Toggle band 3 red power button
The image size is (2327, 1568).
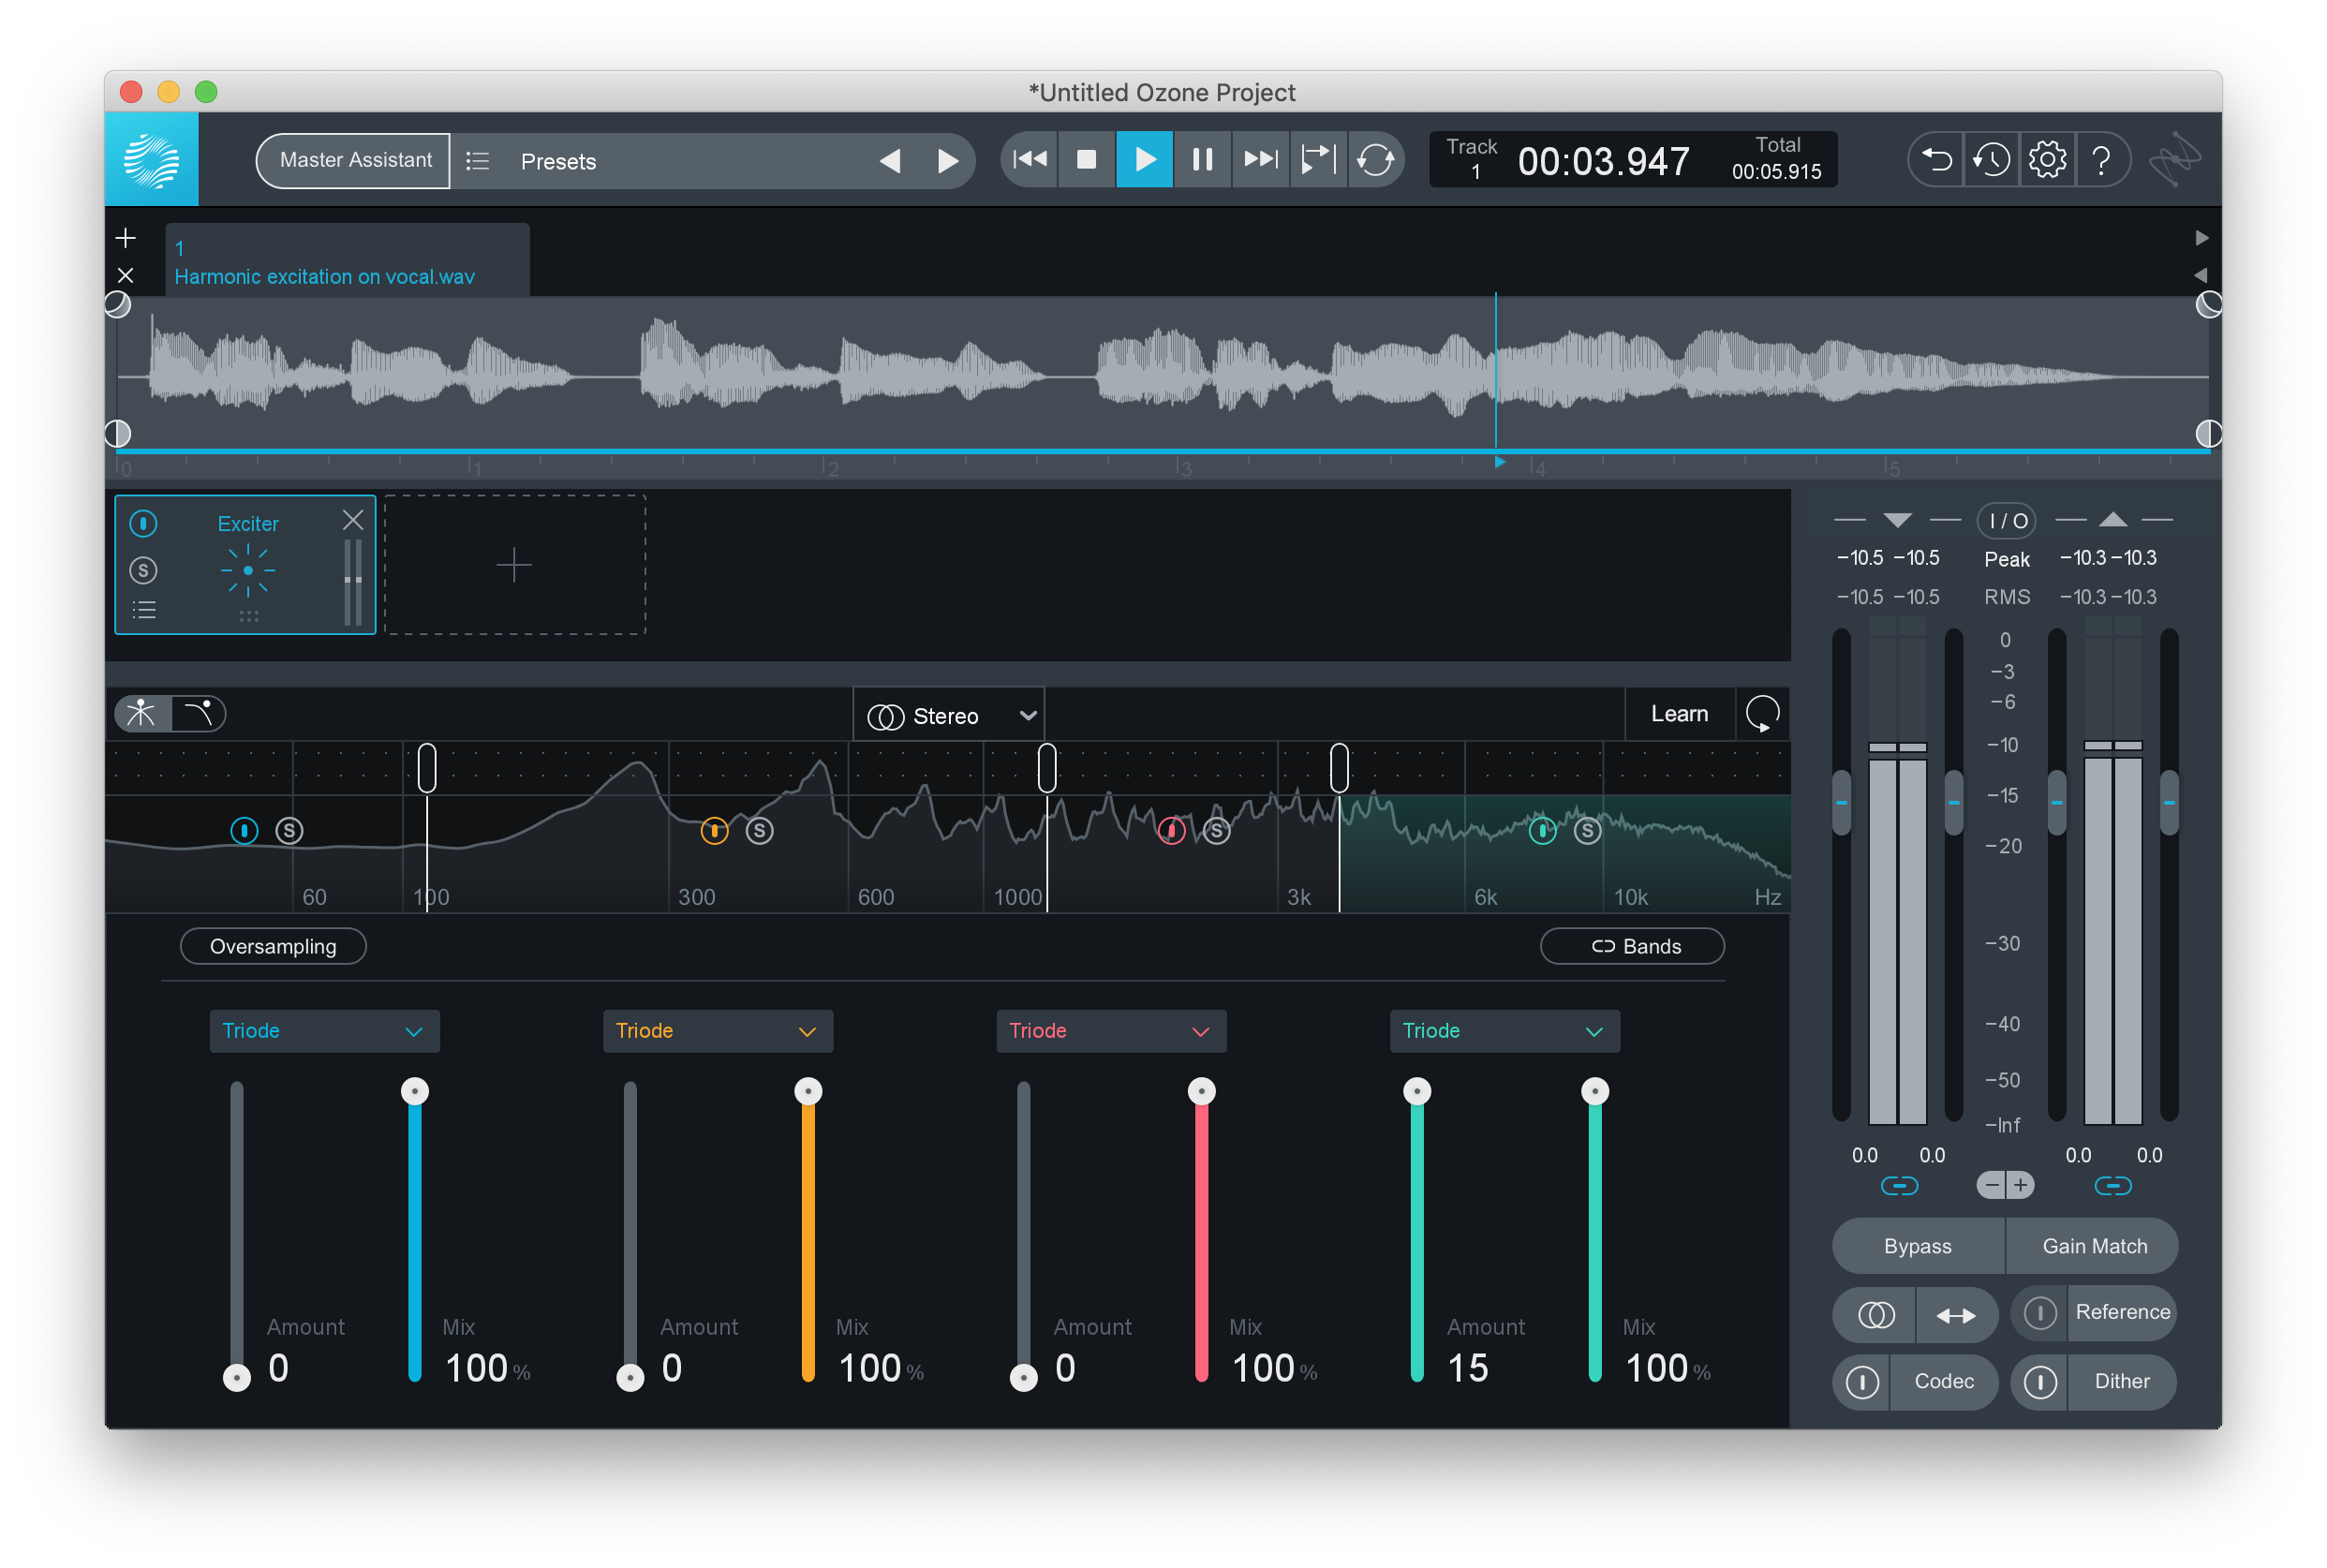point(1171,830)
